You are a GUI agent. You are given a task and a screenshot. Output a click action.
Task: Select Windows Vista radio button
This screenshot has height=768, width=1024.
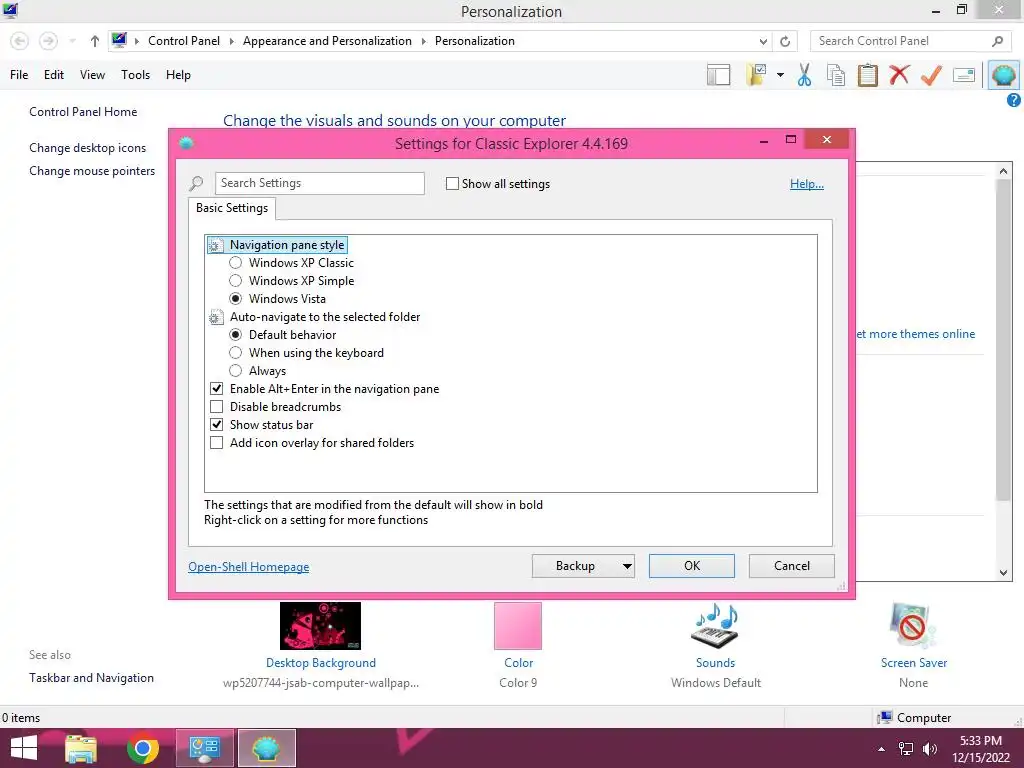[236, 298]
